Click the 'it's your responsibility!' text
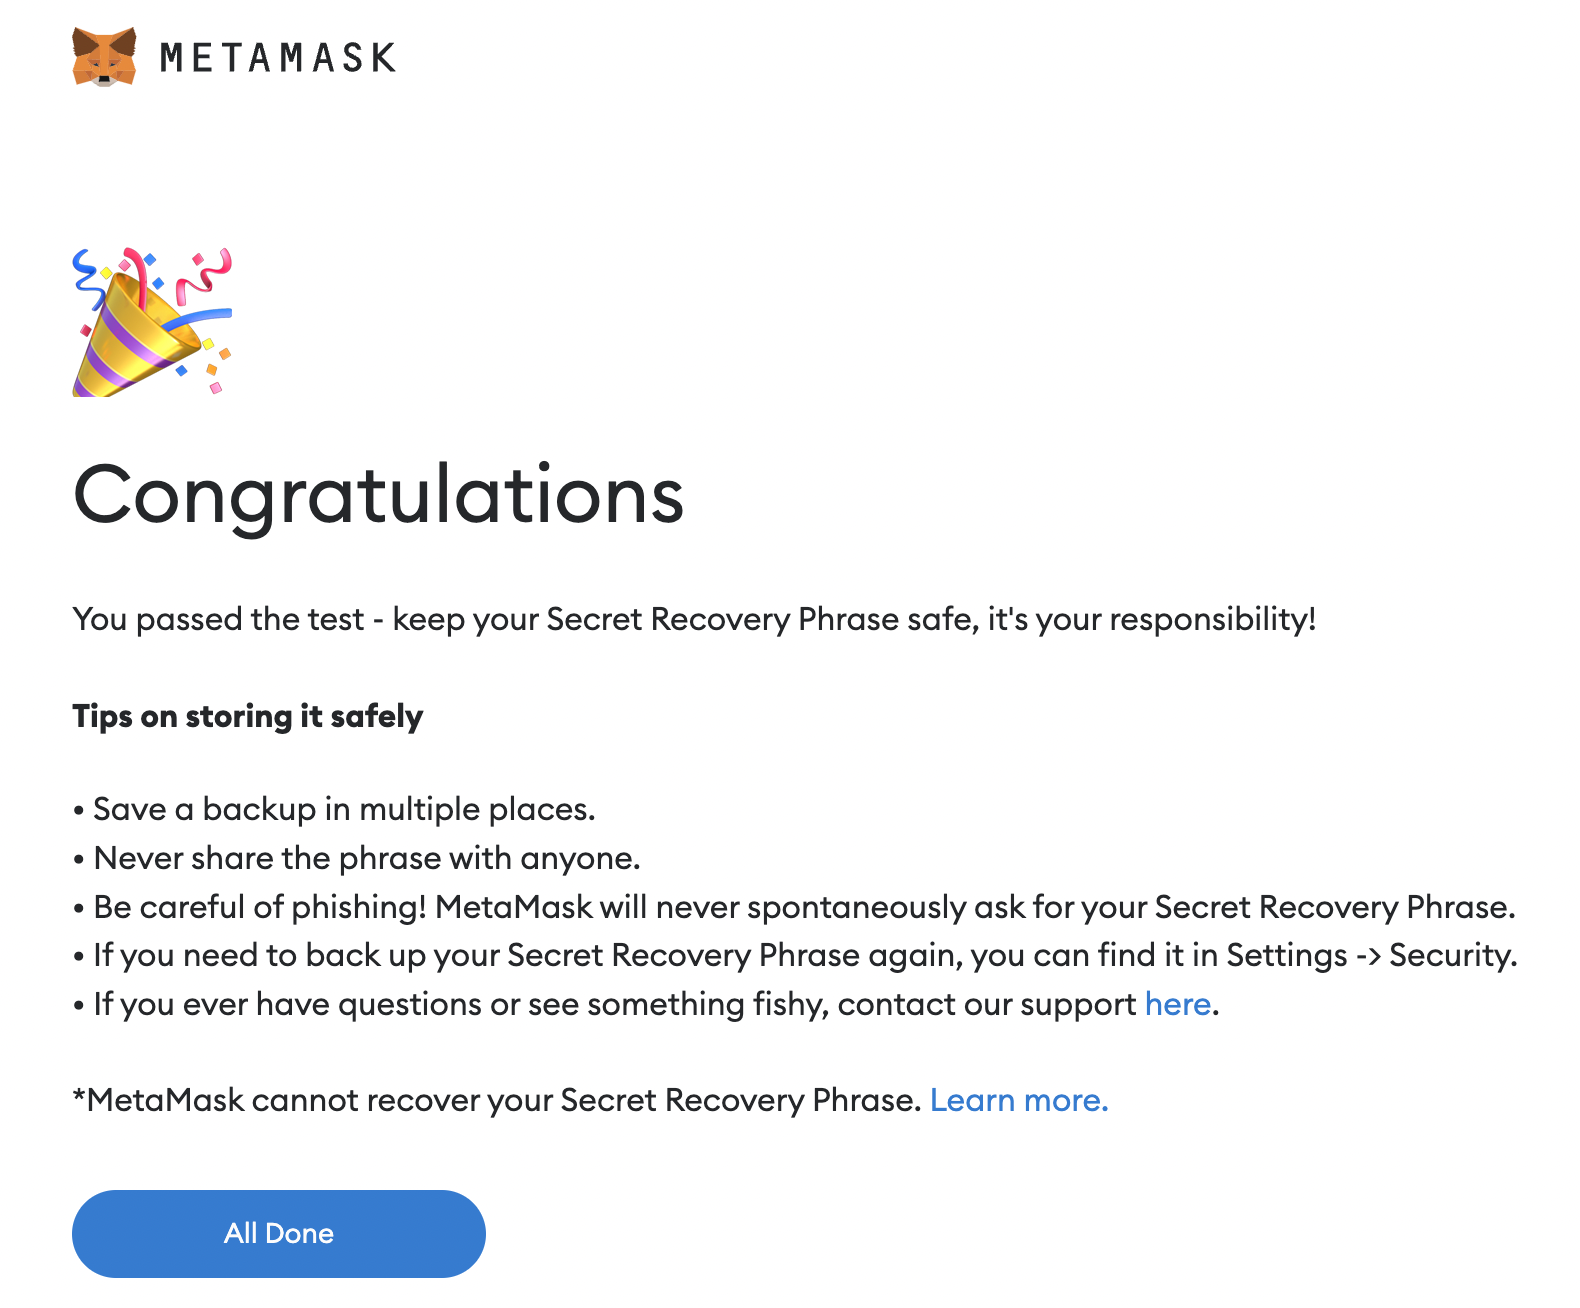The height and width of the screenshot is (1308, 1580). 1151,619
